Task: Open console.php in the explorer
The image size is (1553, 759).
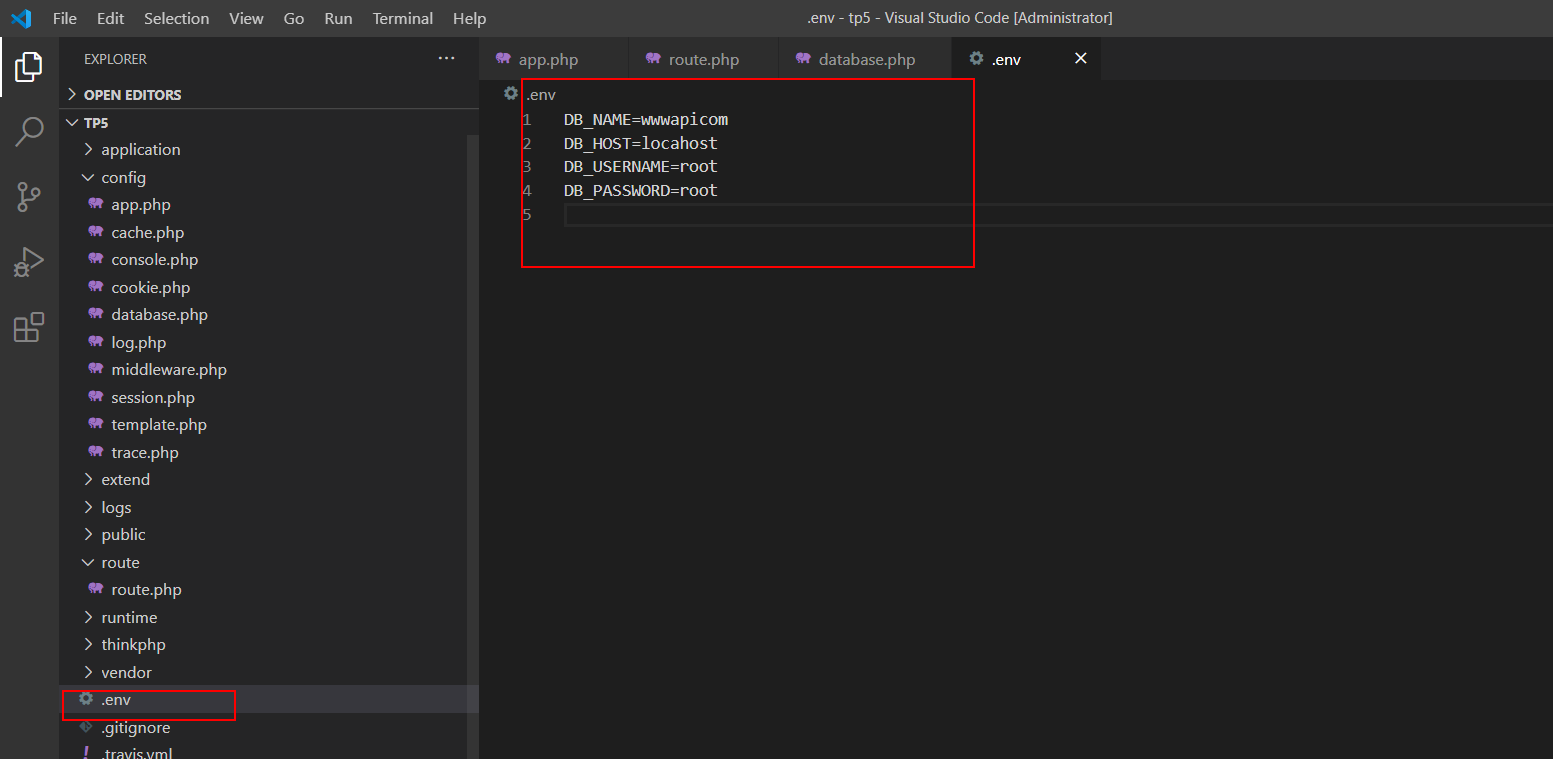Action: pyautogui.click(x=263, y=259)
